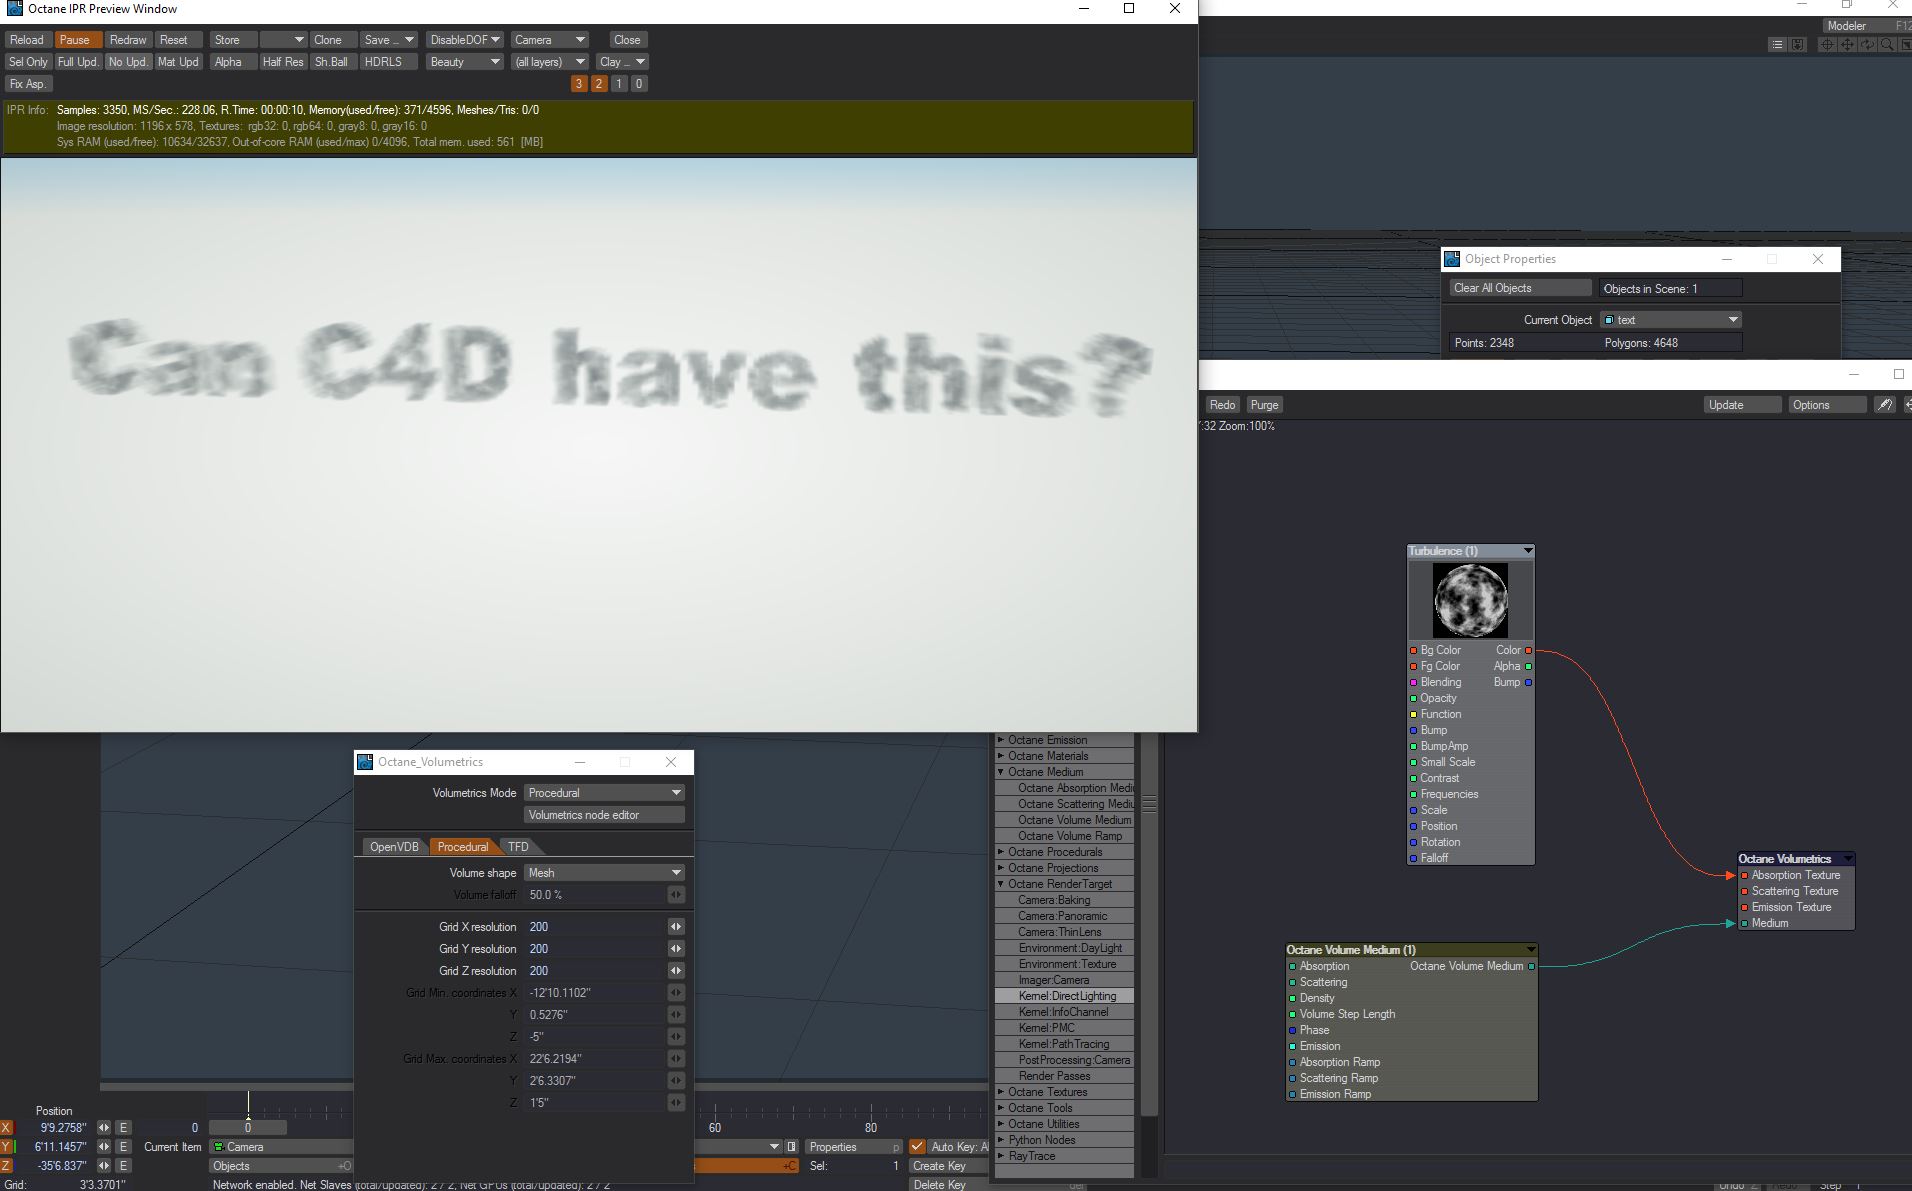Open the Current Object text dropdown
Viewport: 1912px width, 1191px height.
pyautogui.click(x=1671, y=320)
